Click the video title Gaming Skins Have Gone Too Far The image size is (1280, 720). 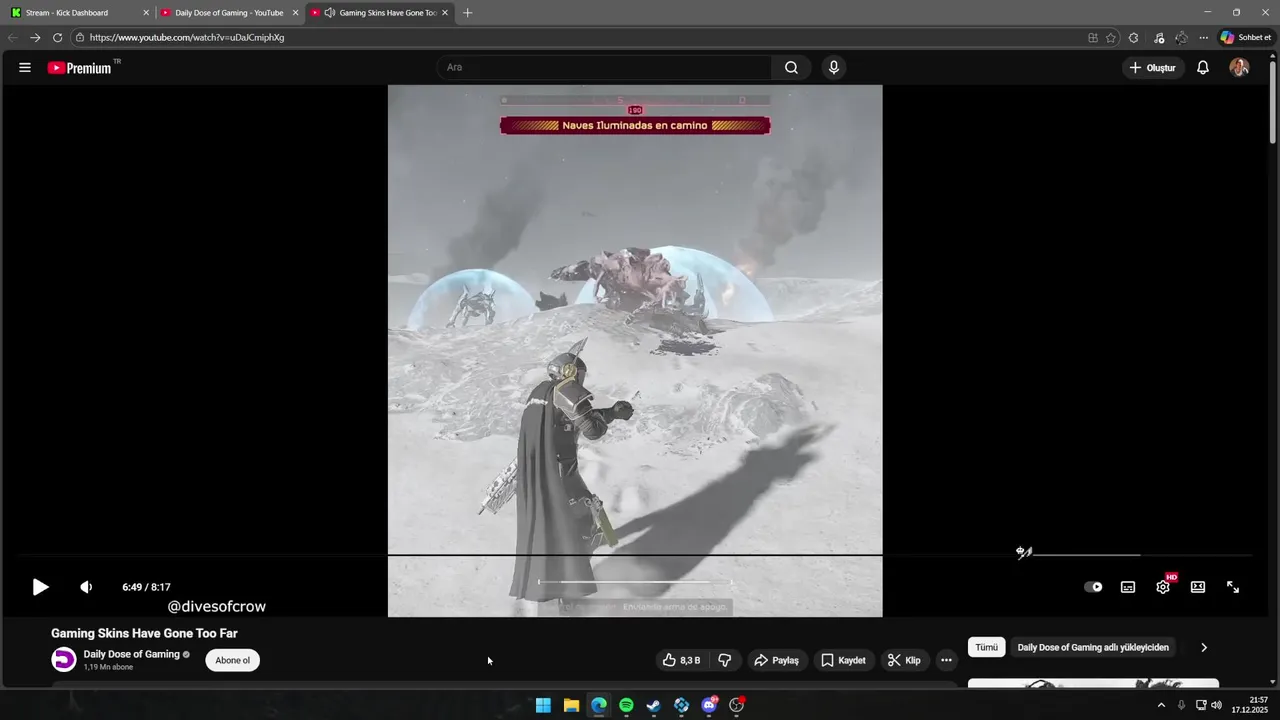pos(144,633)
